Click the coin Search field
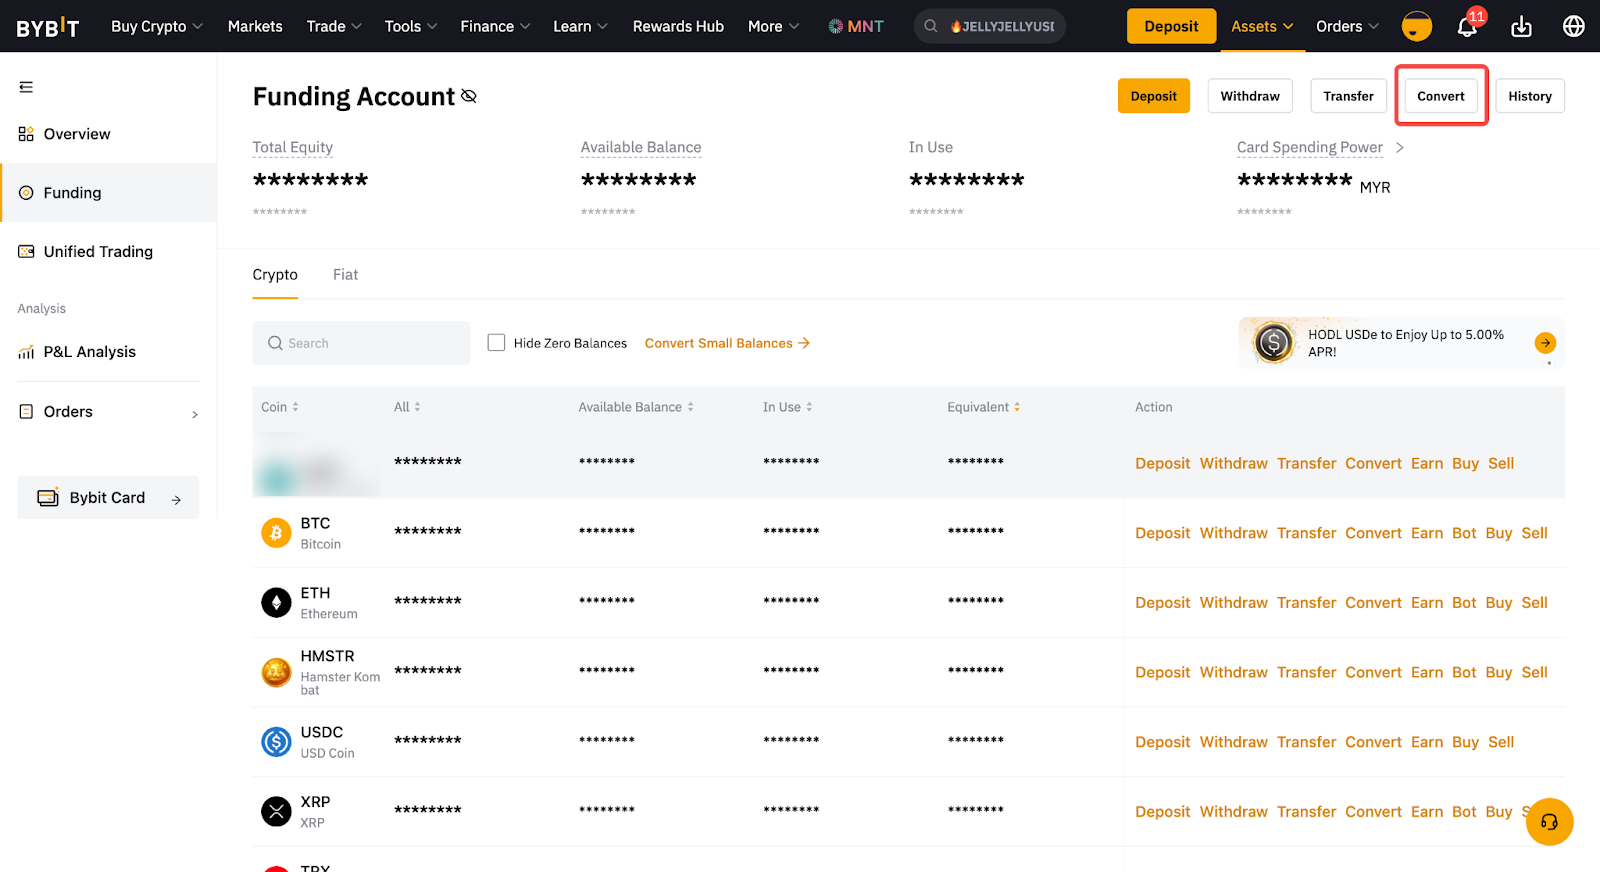This screenshot has width=1600, height=872. tap(361, 343)
